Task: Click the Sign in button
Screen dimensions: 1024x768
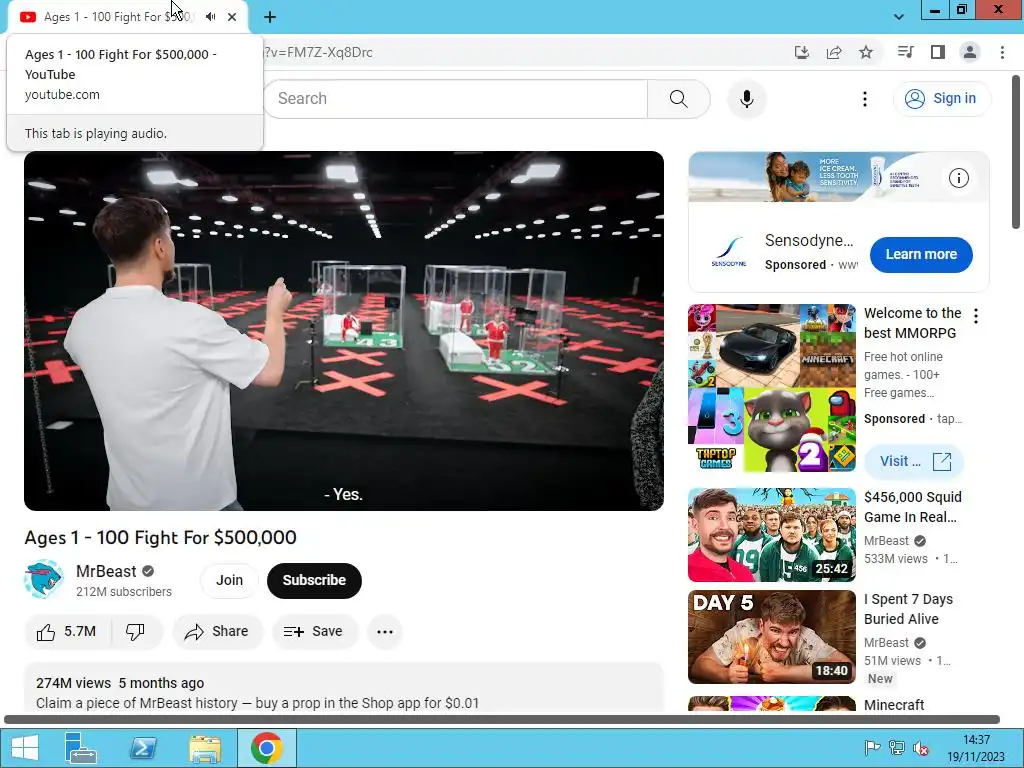Action: click(941, 99)
